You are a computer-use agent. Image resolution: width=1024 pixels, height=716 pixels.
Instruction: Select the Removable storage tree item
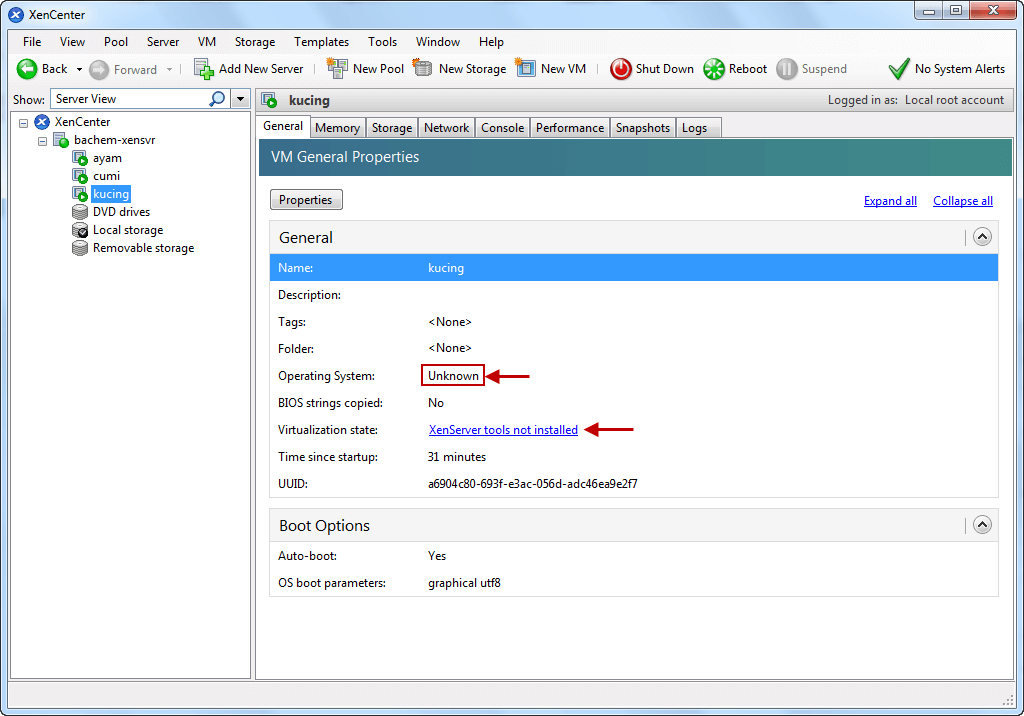click(143, 248)
